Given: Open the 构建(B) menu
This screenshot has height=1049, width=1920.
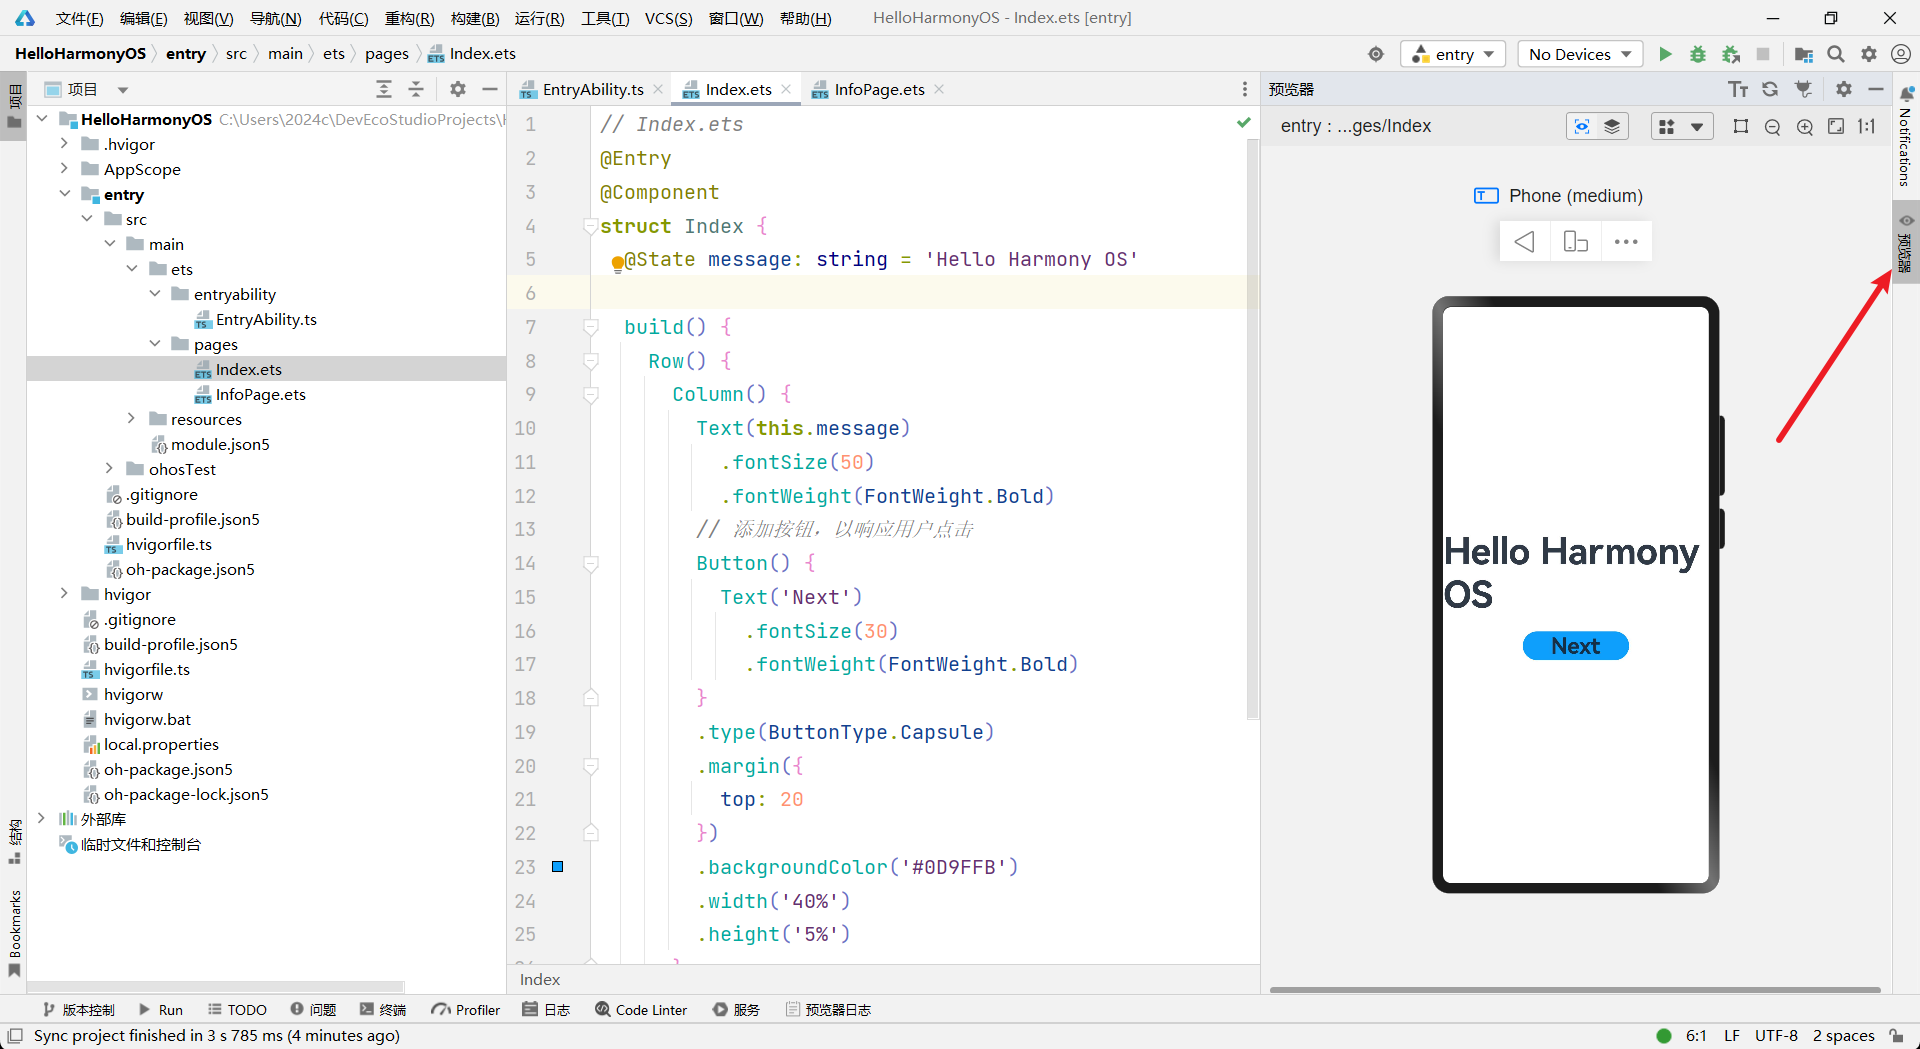Looking at the screenshot, I should tap(474, 18).
